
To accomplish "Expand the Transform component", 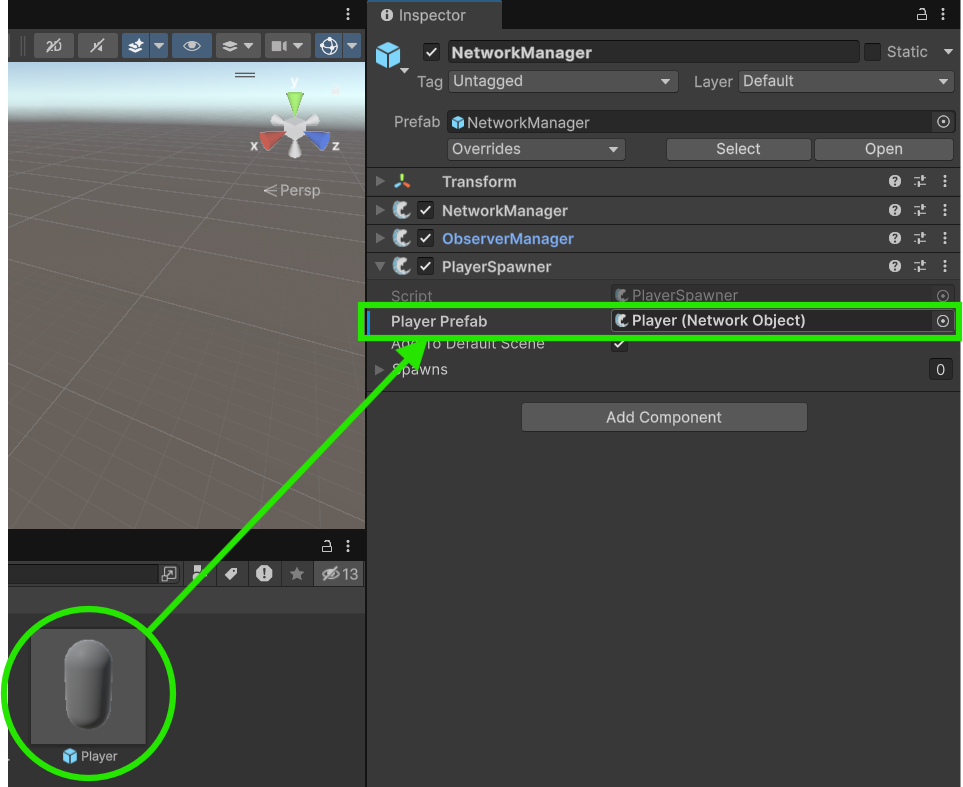I will (380, 181).
